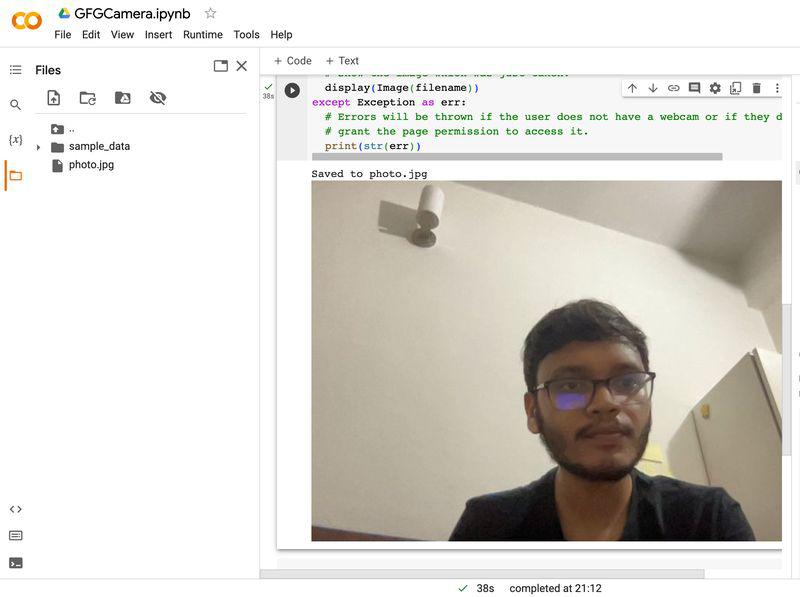Image resolution: width=800 pixels, height=597 pixels.
Task: Open cell editor settings gear
Action: point(715,88)
